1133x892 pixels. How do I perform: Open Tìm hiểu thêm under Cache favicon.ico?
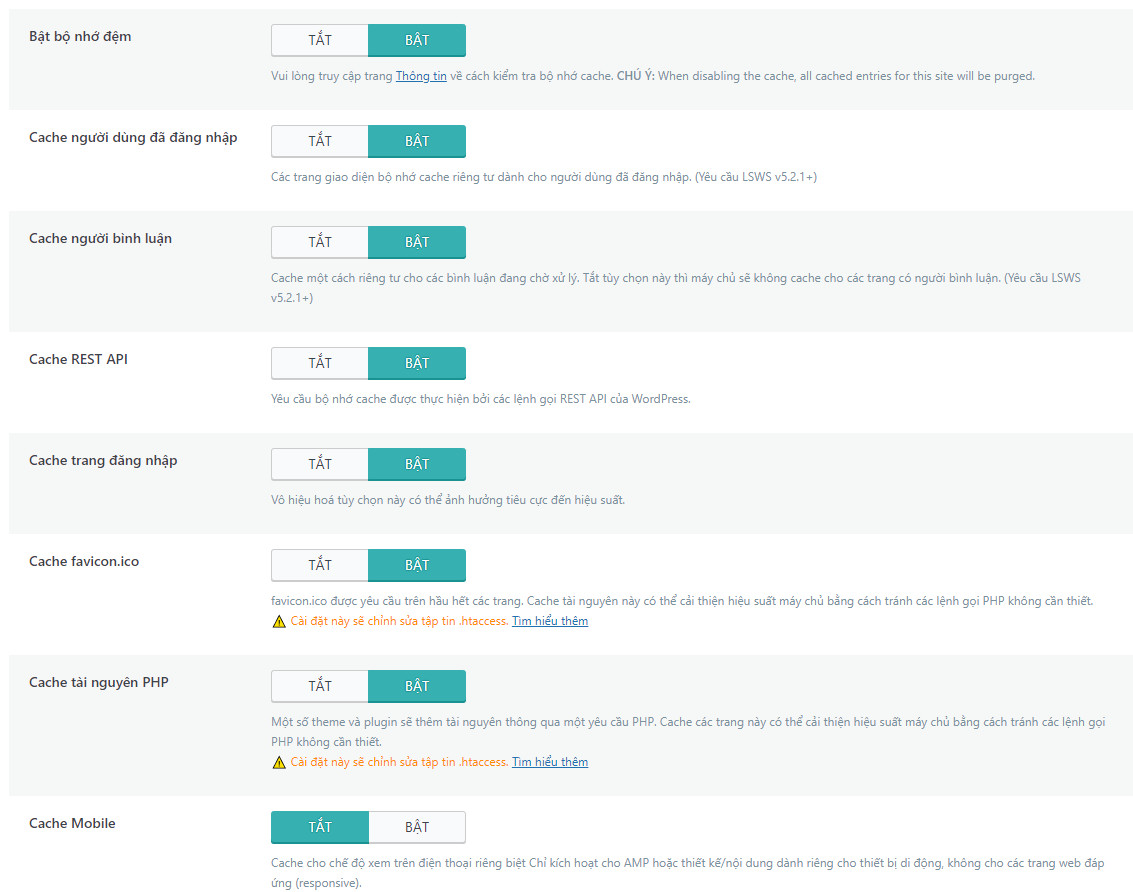click(x=550, y=621)
